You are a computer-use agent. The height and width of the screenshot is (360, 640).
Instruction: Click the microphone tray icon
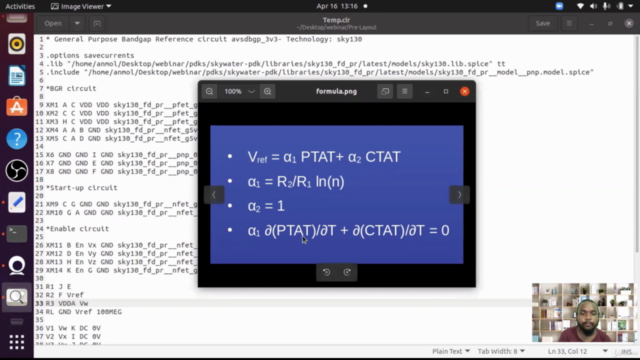tap(607, 6)
